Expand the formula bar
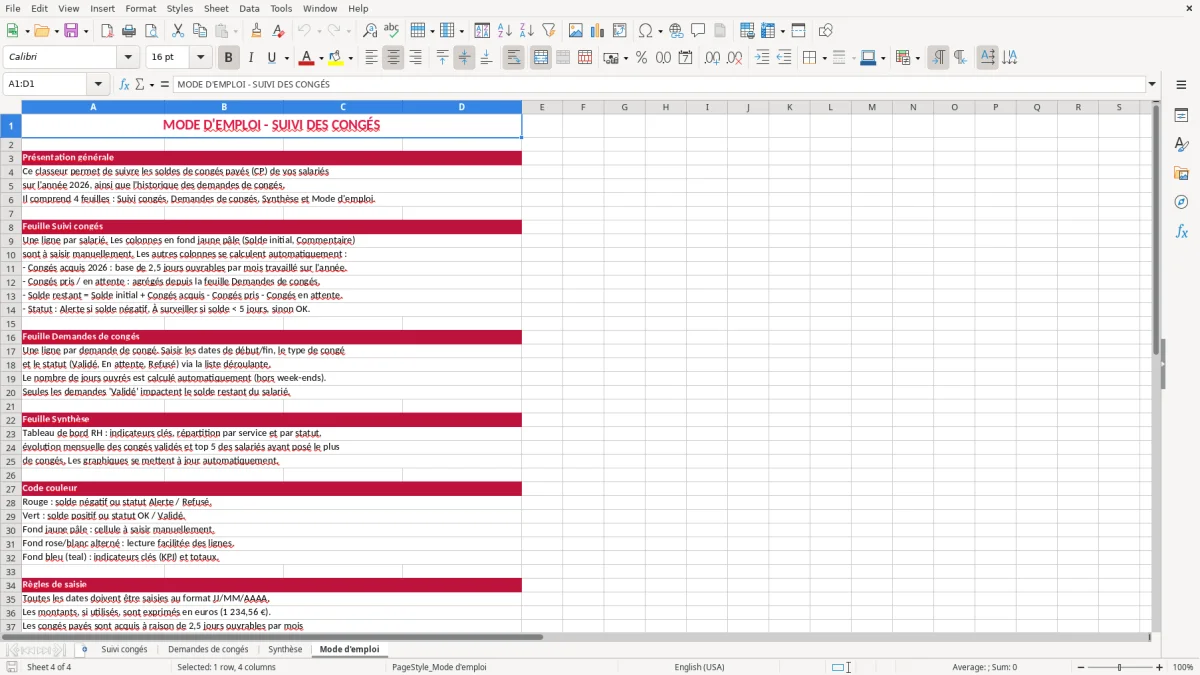The image size is (1200, 675). pos(1153,85)
